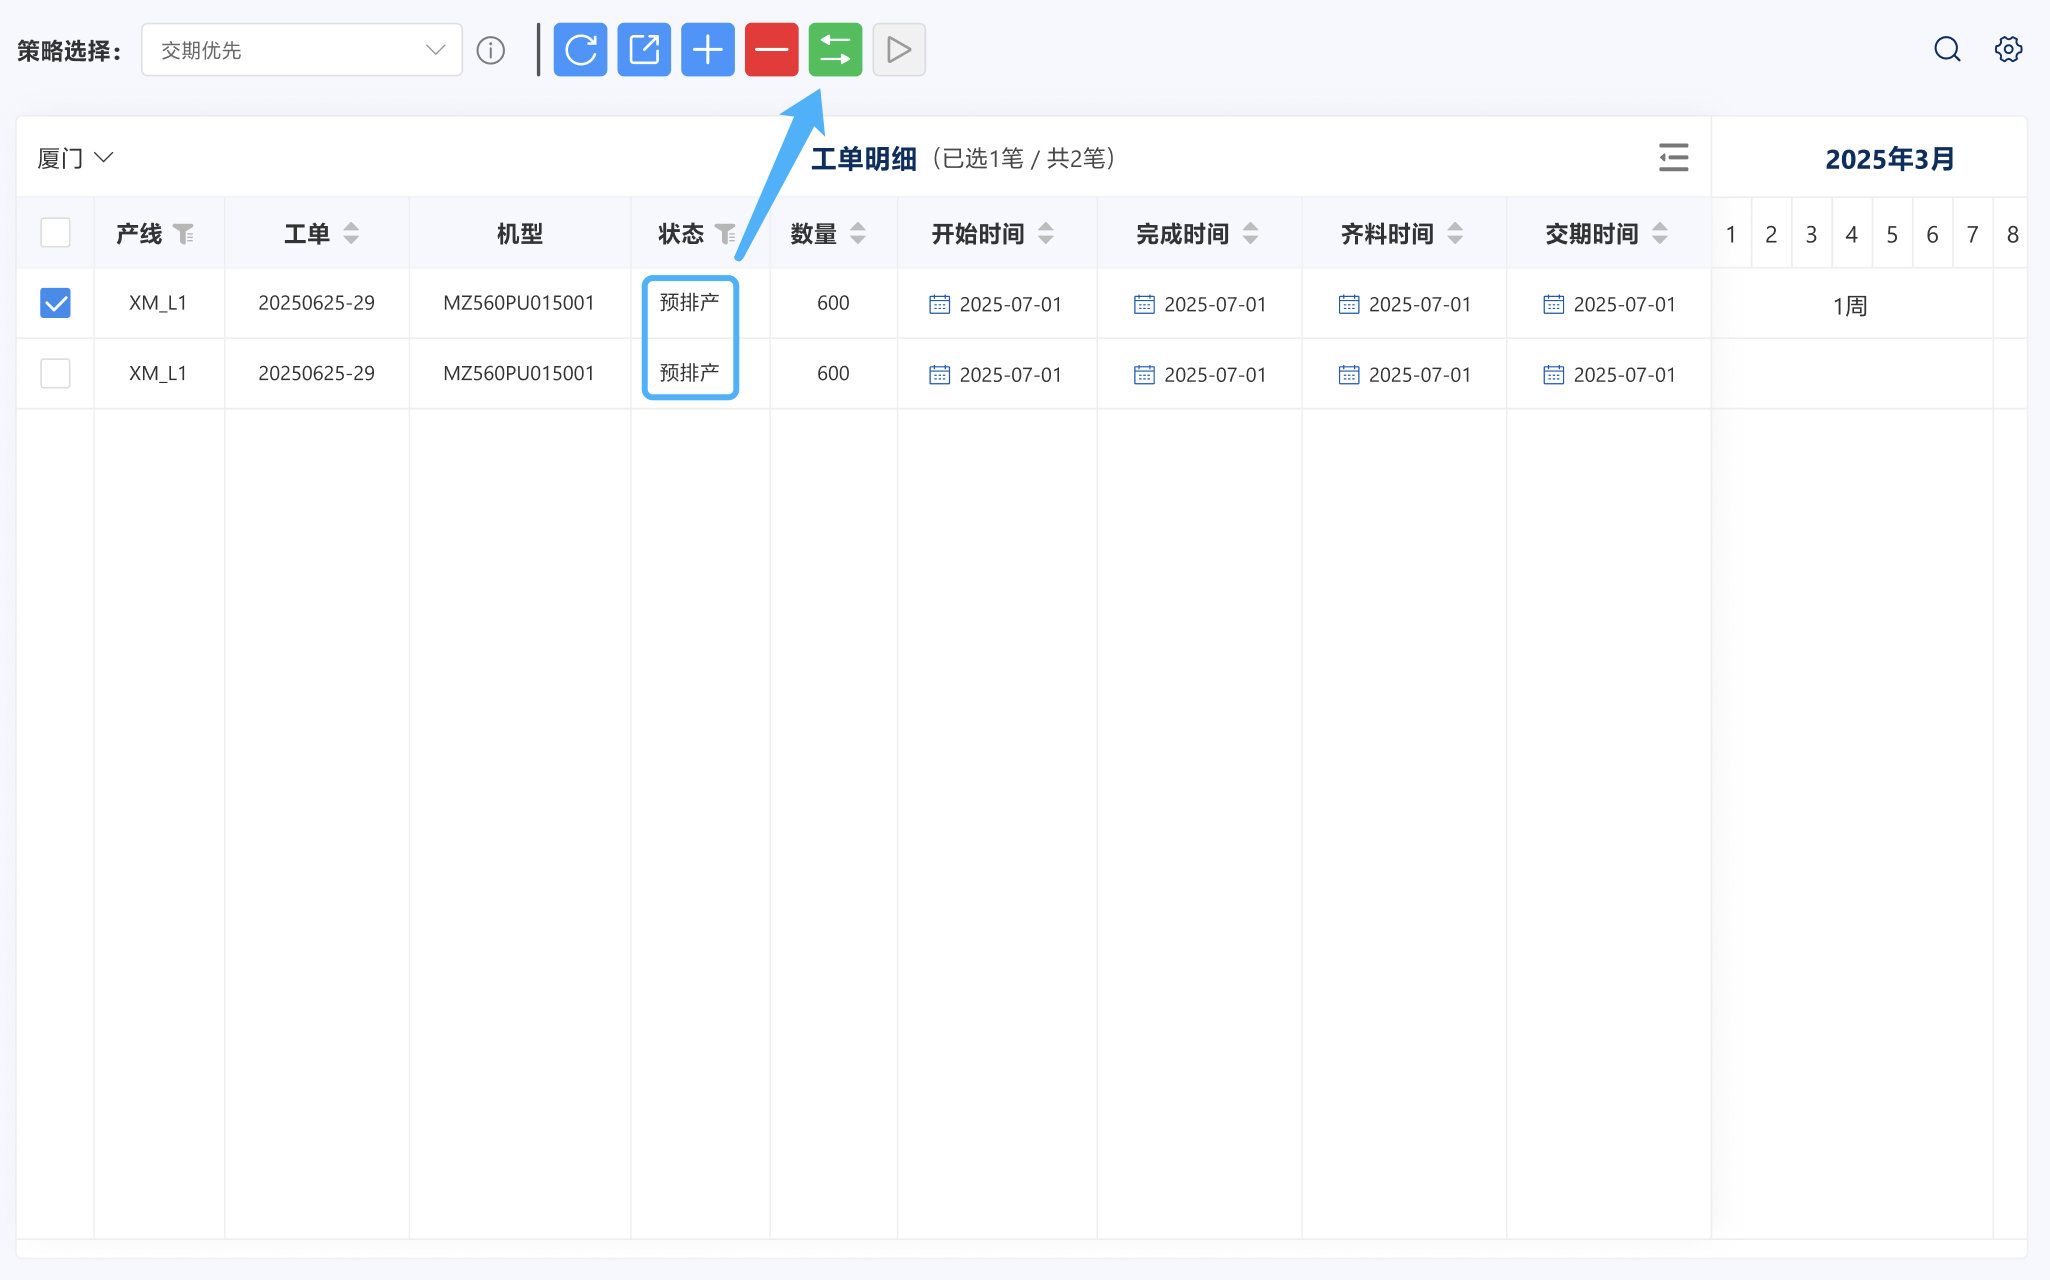This screenshot has width=2050, height=1280.
Task: Open the settings gear icon
Action: (2008, 50)
